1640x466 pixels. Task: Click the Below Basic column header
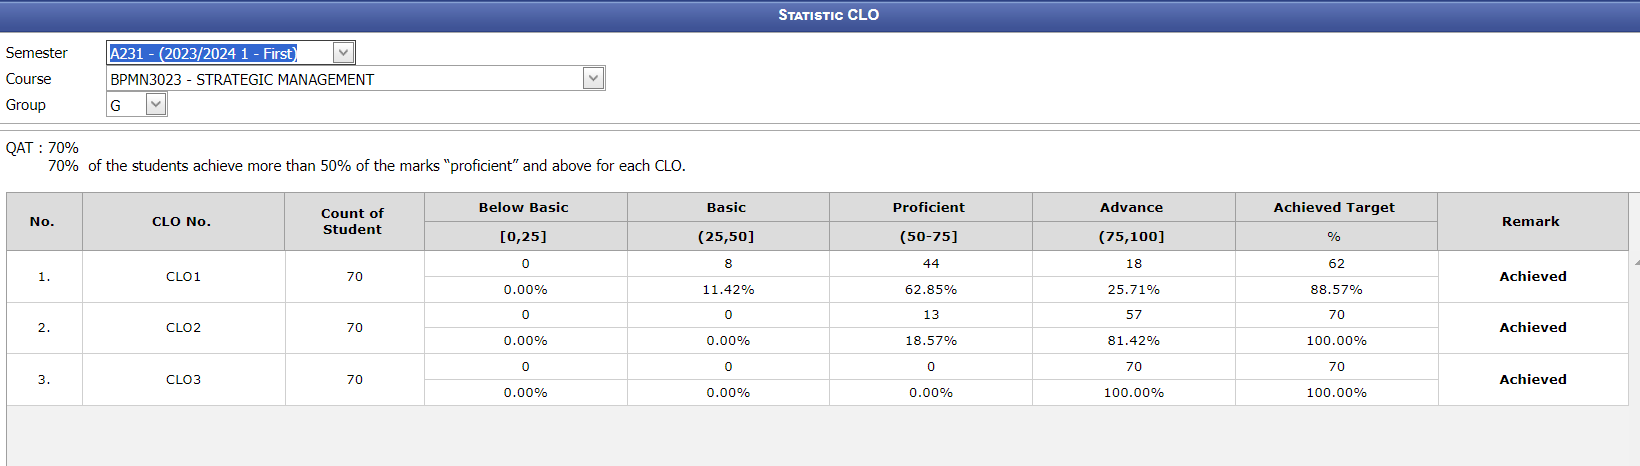524,208
